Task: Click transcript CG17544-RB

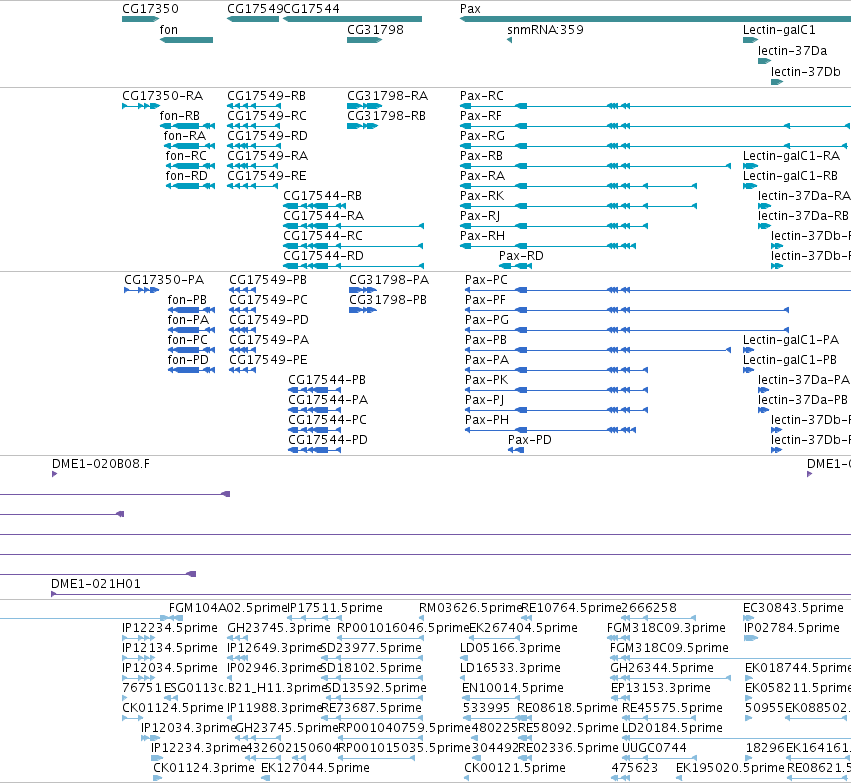Action: [x=315, y=206]
